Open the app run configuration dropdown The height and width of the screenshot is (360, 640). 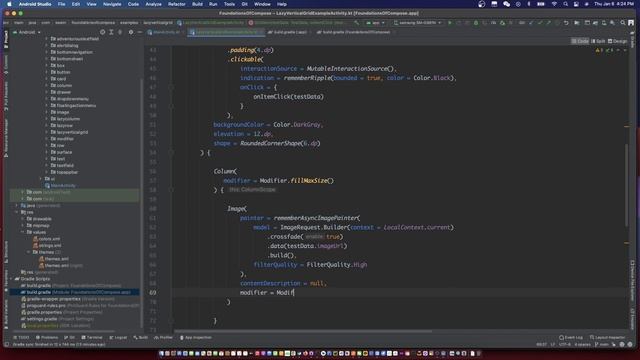point(376,23)
